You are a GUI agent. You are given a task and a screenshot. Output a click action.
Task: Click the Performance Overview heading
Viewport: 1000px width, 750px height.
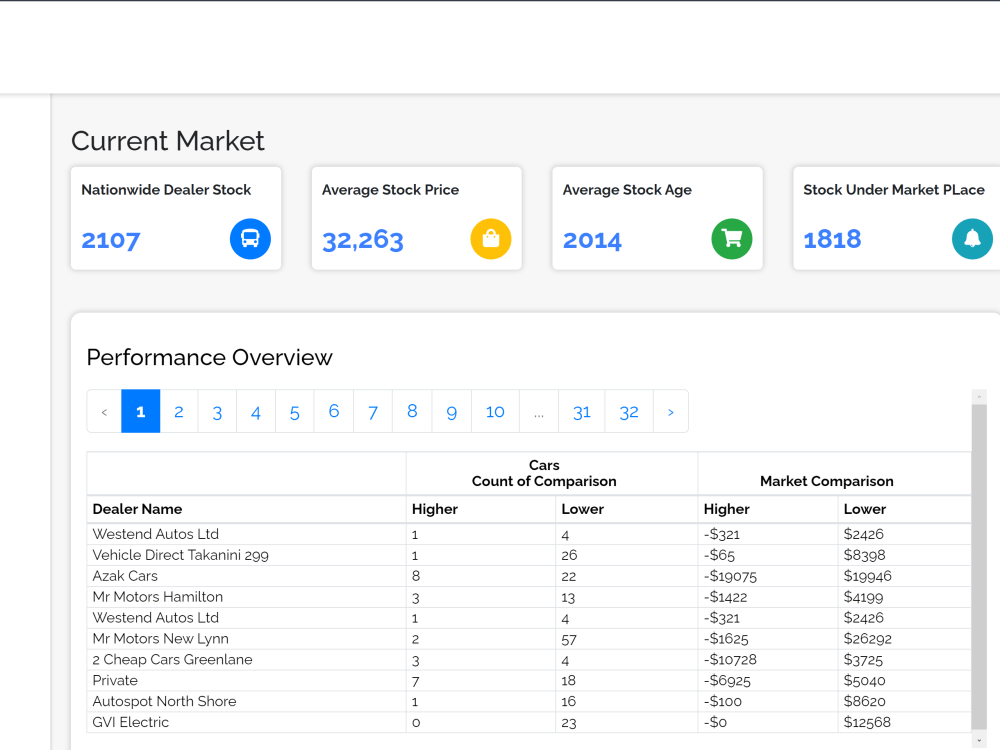[x=209, y=357]
